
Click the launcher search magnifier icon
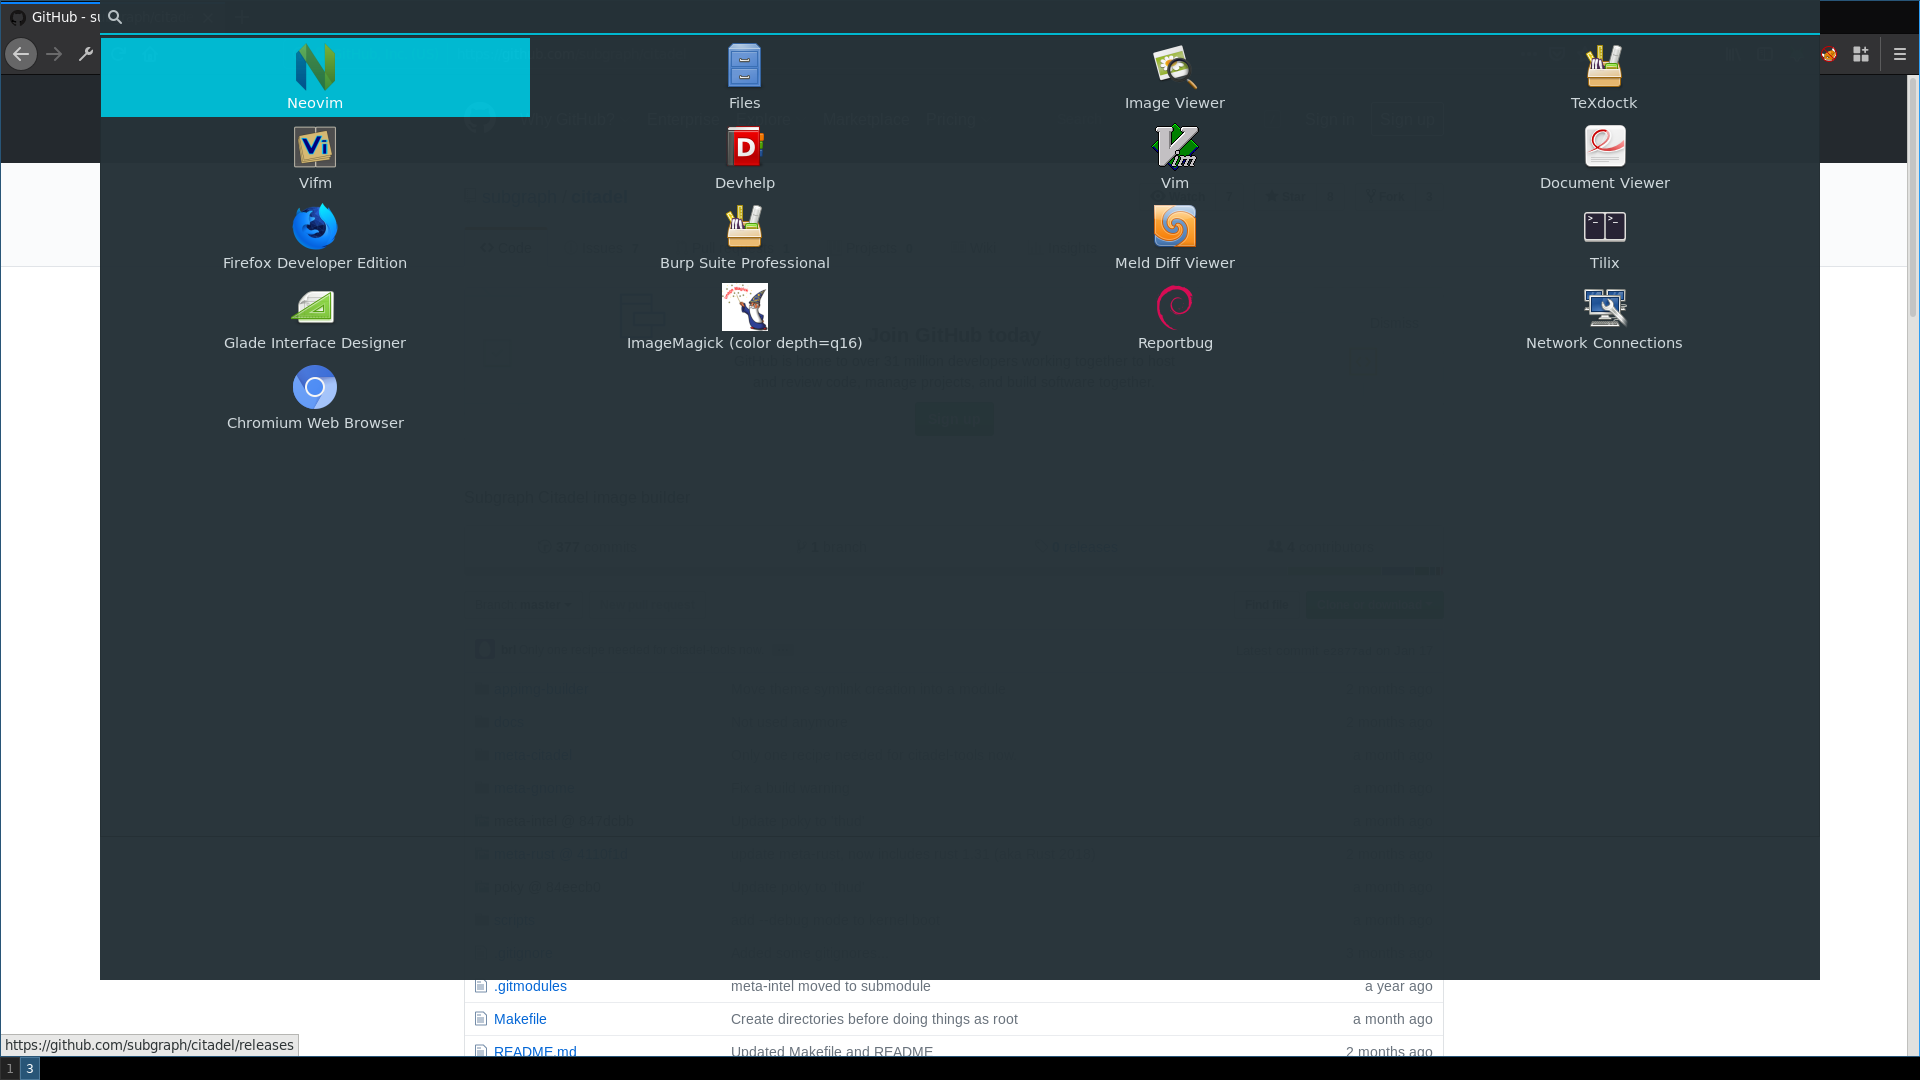click(115, 17)
